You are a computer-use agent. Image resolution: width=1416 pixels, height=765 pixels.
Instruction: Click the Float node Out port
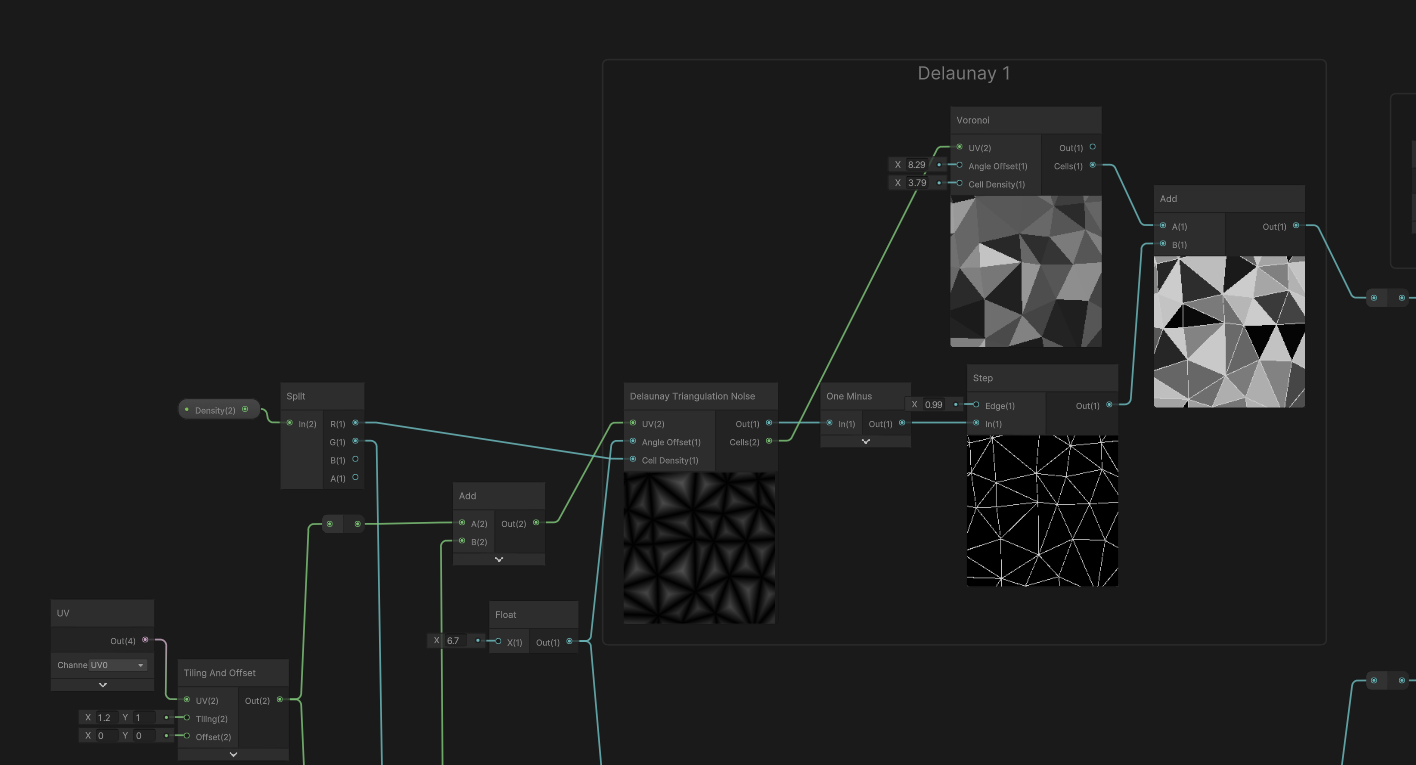click(569, 642)
